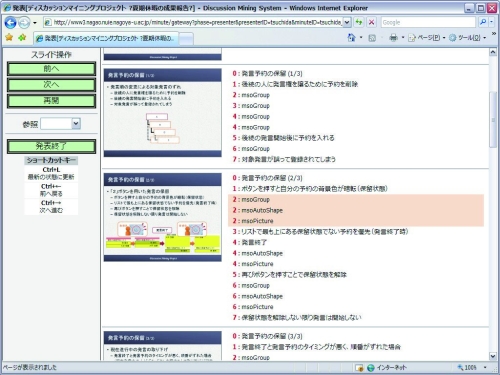Image resolution: width=500 pixels, height=375 pixels.
Task: Open the 参照 reference dropdown
Action: [60, 124]
